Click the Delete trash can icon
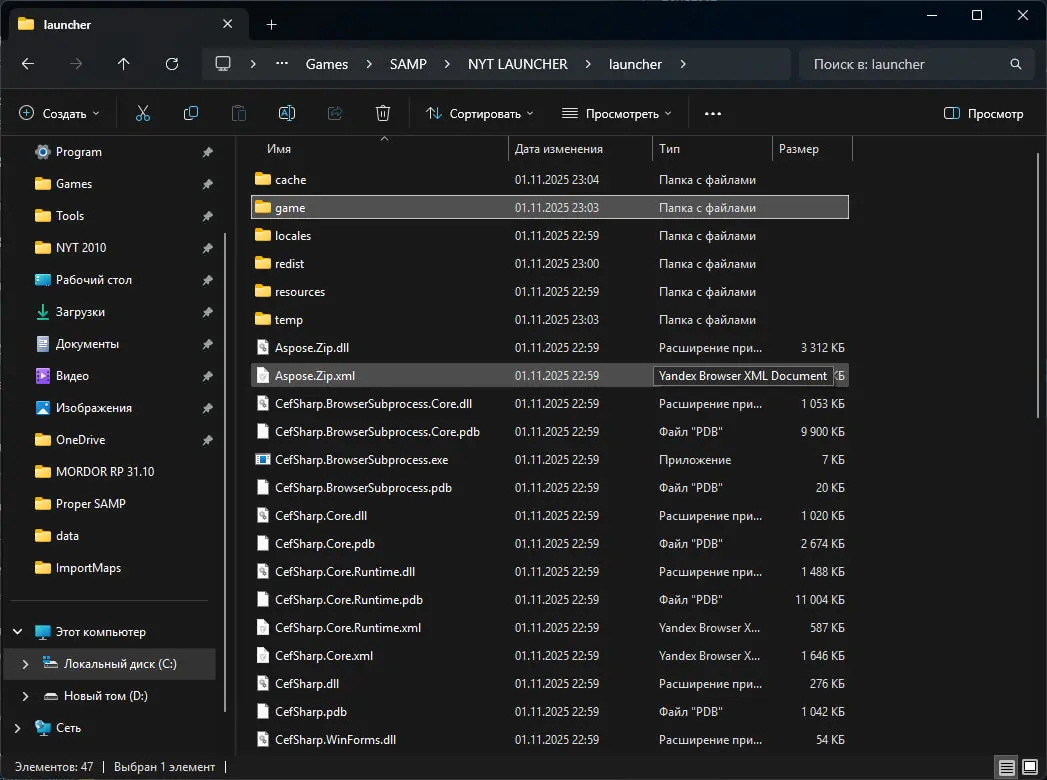Image resolution: width=1047 pixels, height=780 pixels. (382, 114)
